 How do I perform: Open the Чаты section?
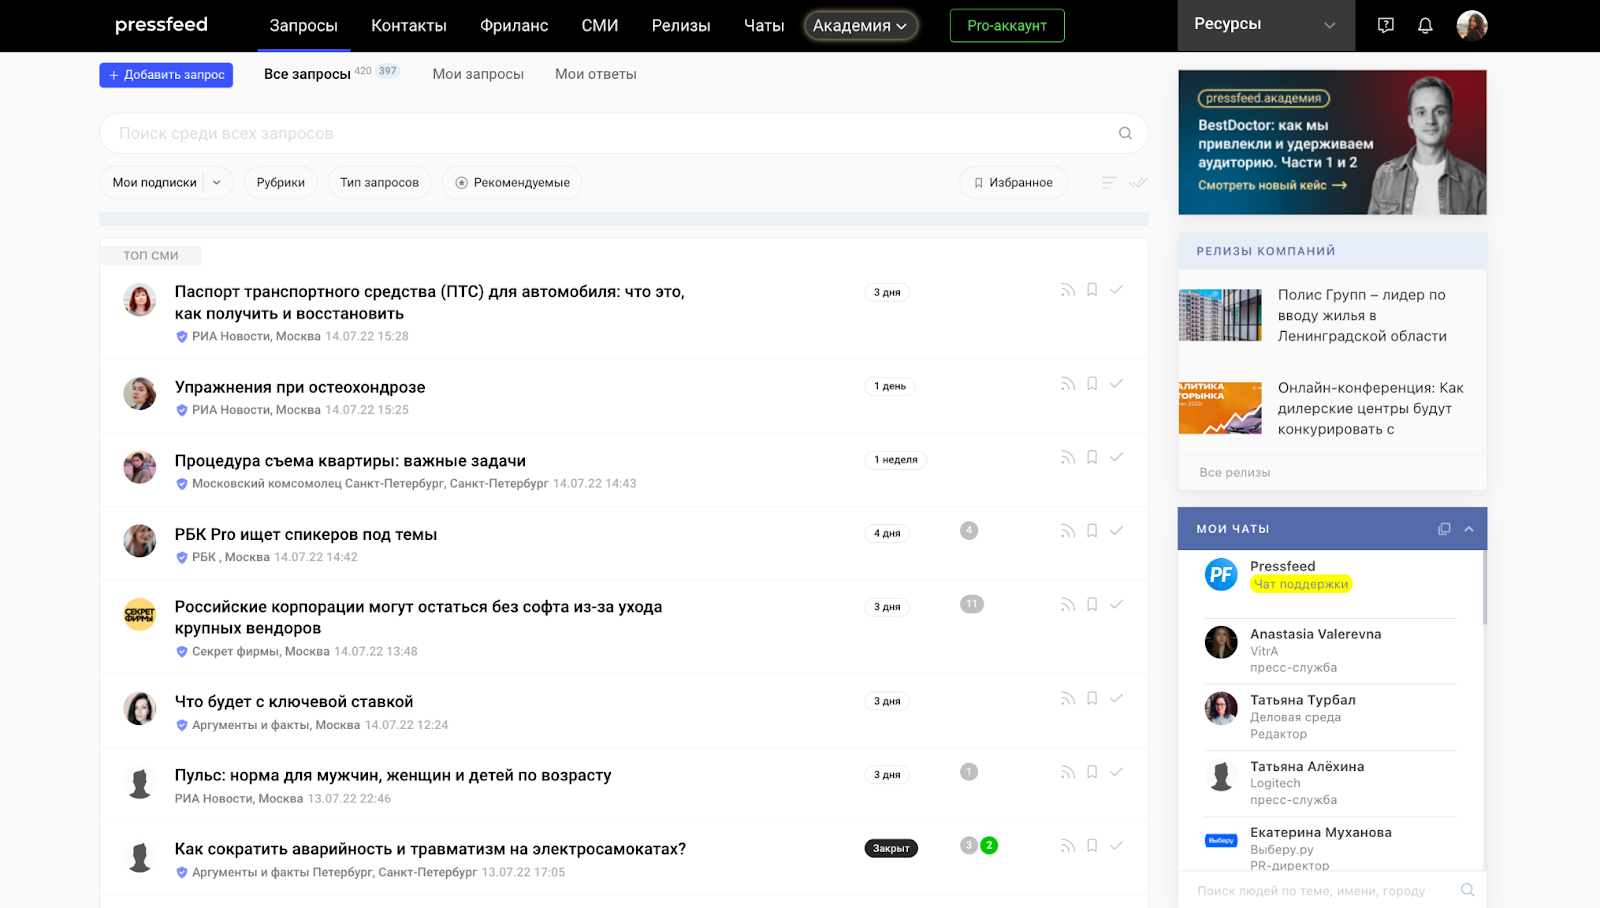pyautogui.click(x=764, y=26)
